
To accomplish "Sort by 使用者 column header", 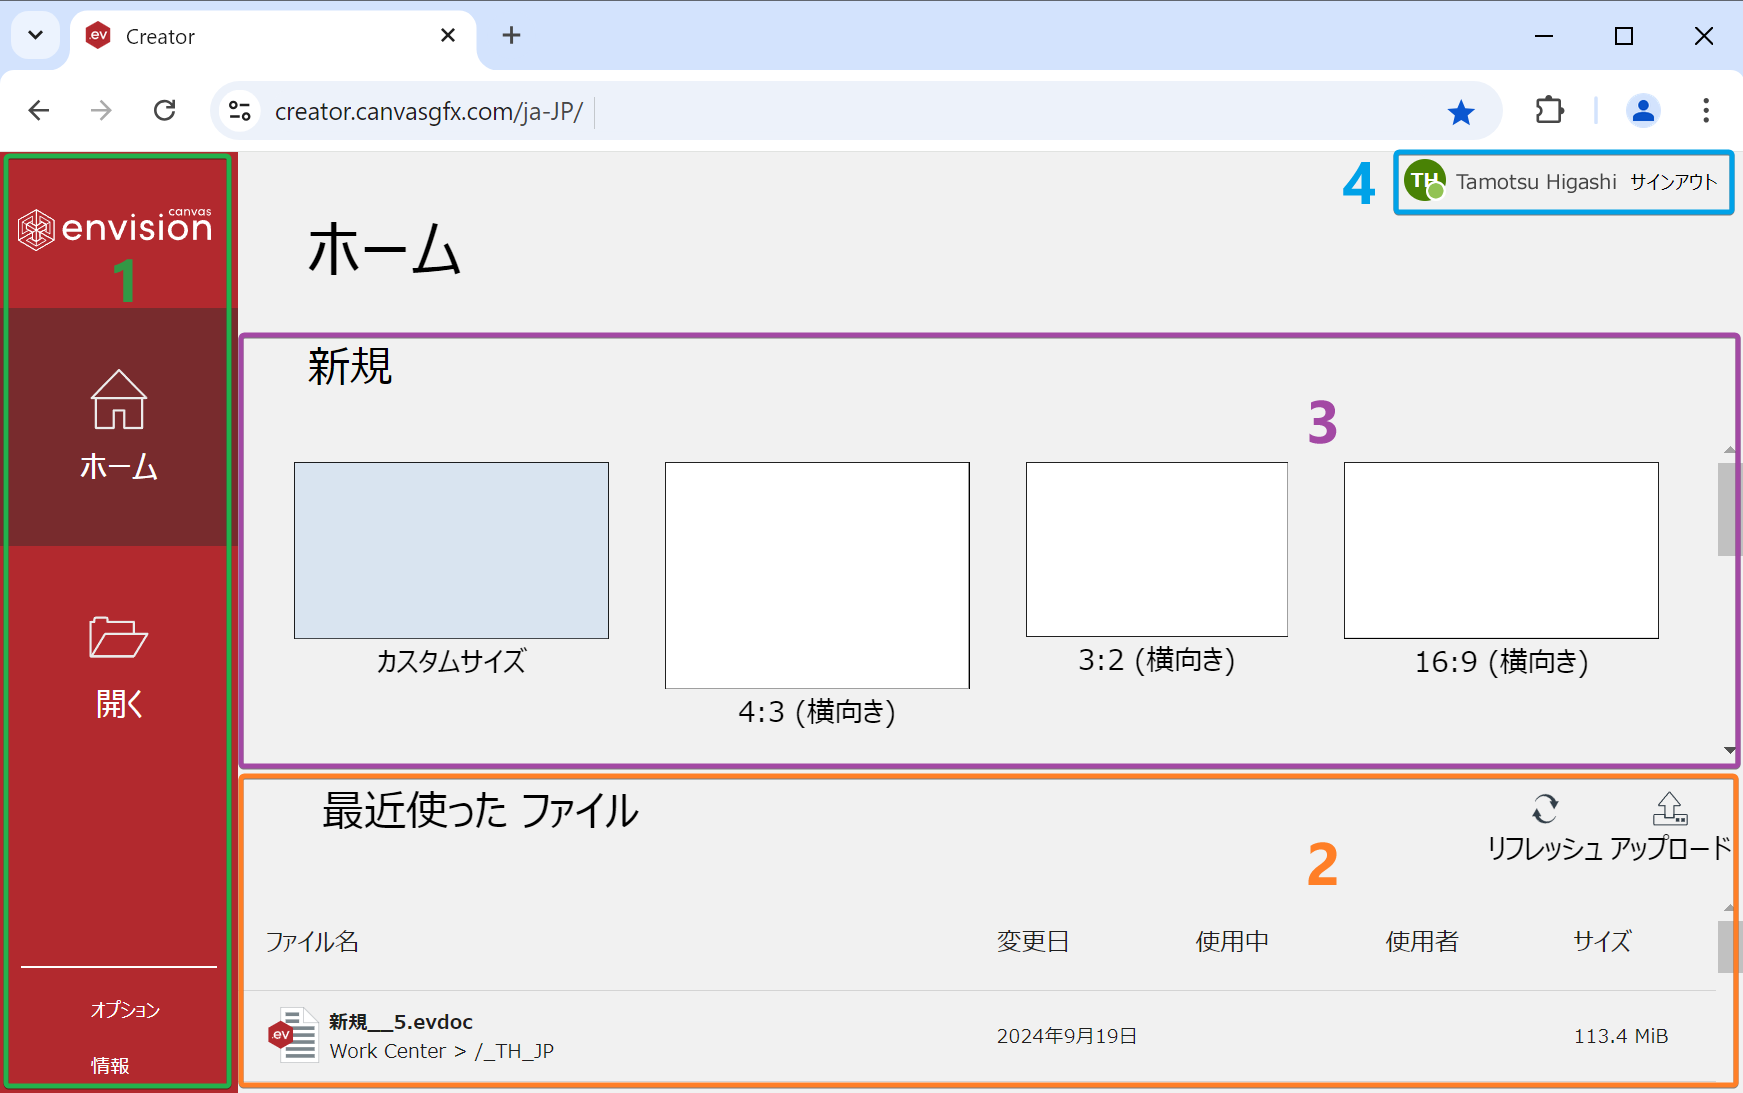I will pyautogui.click(x=1422, y=942).
